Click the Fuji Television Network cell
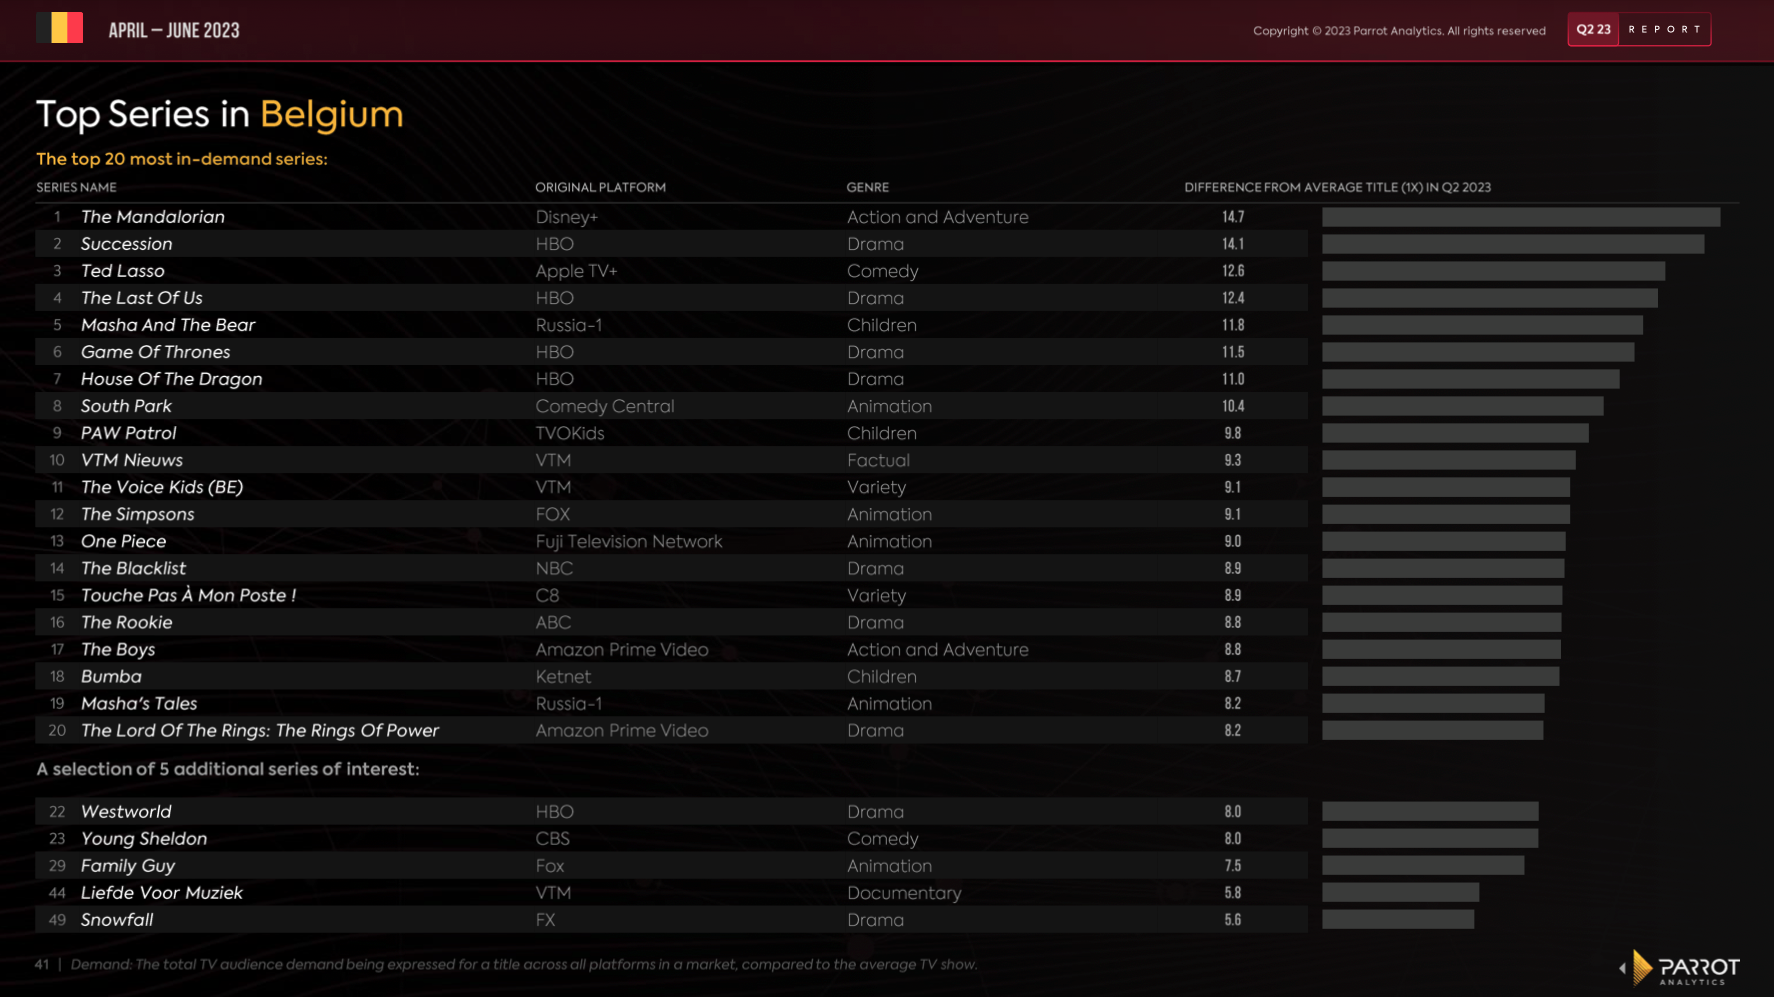 628,541
